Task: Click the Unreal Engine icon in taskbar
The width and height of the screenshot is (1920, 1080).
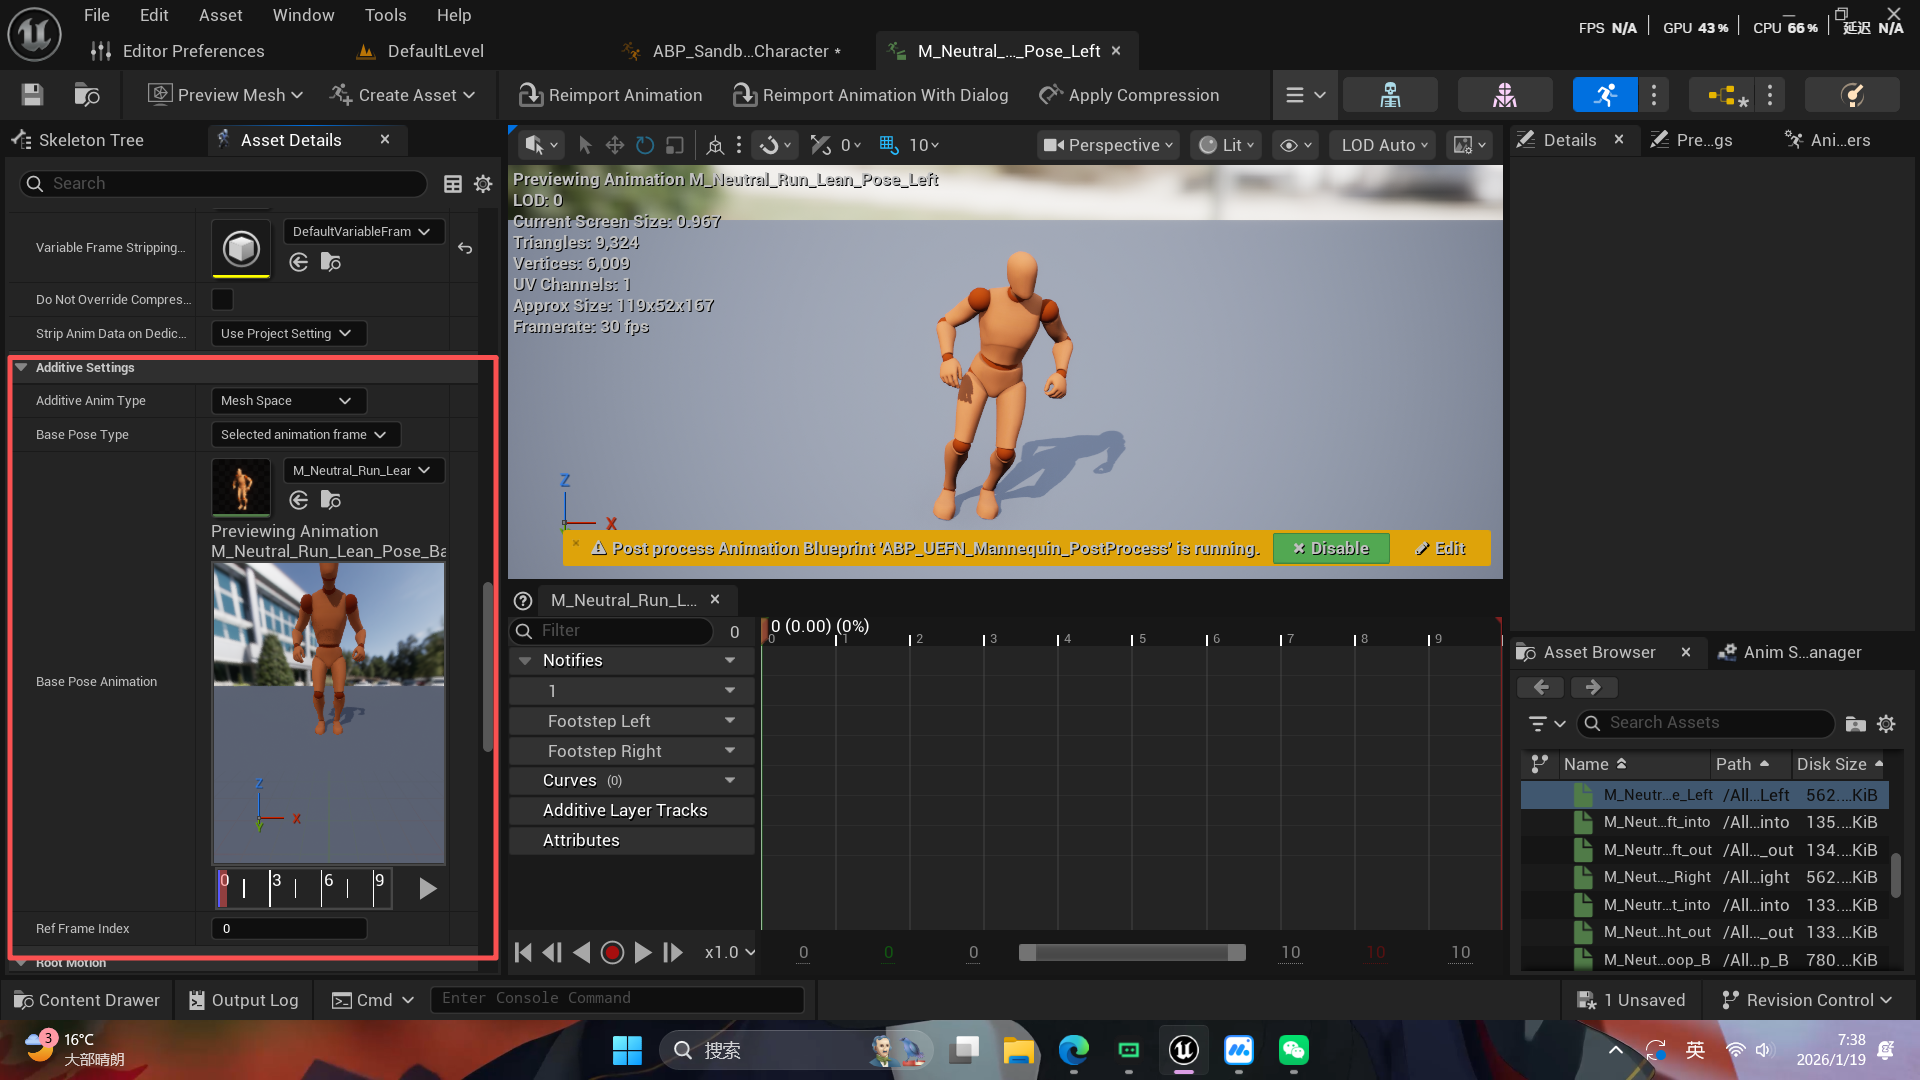Action: point(1184,1050)
